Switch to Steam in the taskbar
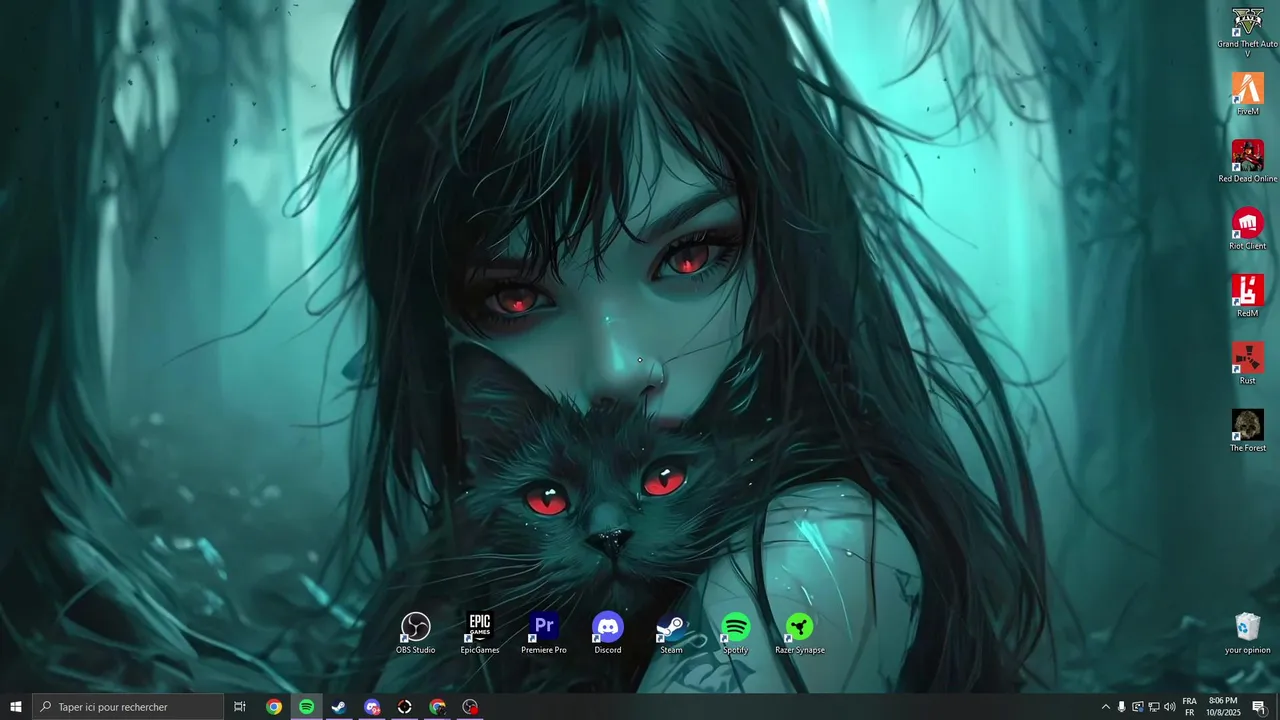The height and width of the screenshot is (720, 1280). pyautogui.click(x=339, y=707)
